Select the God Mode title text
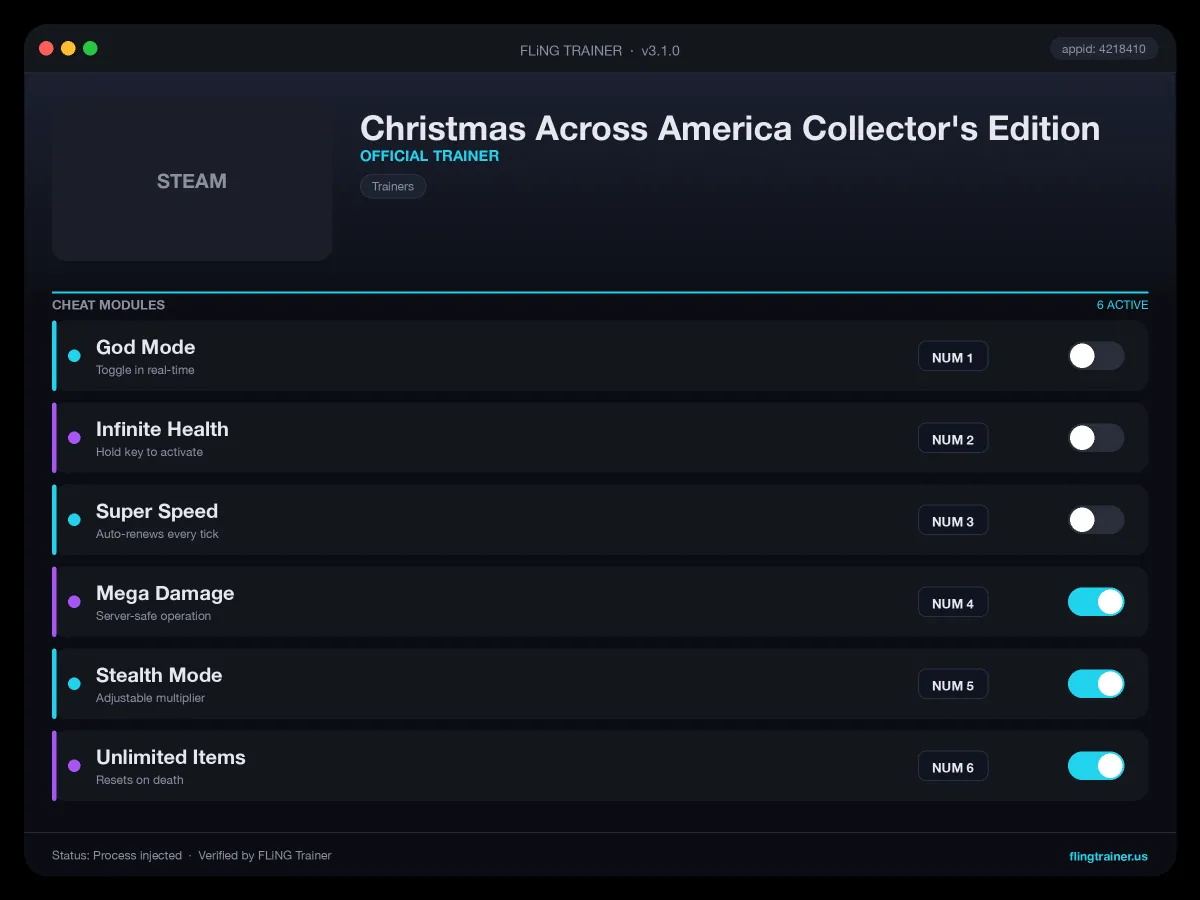The image size is (1200, 900). point(145,347)
